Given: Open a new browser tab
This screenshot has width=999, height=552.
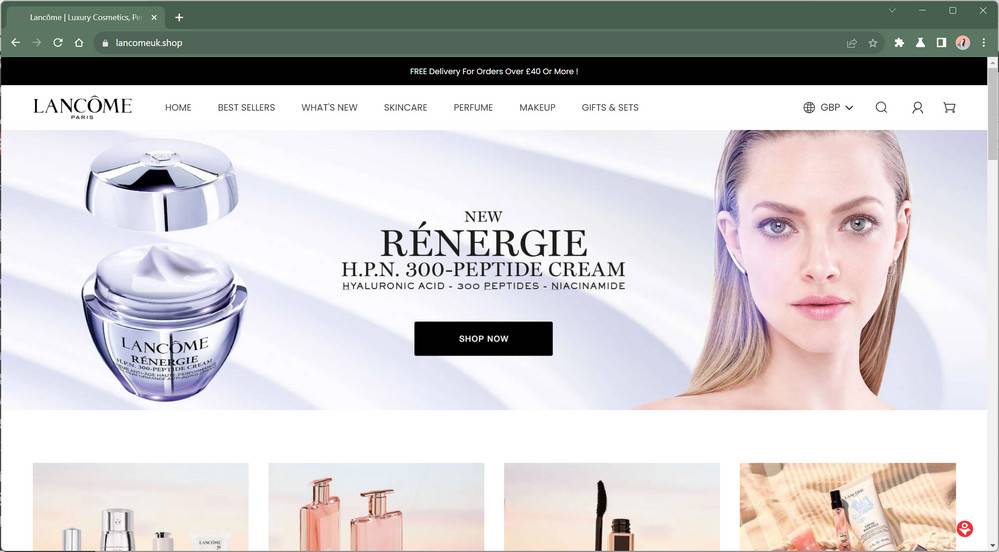Looking at the screenshot, I should coord(179,17).
